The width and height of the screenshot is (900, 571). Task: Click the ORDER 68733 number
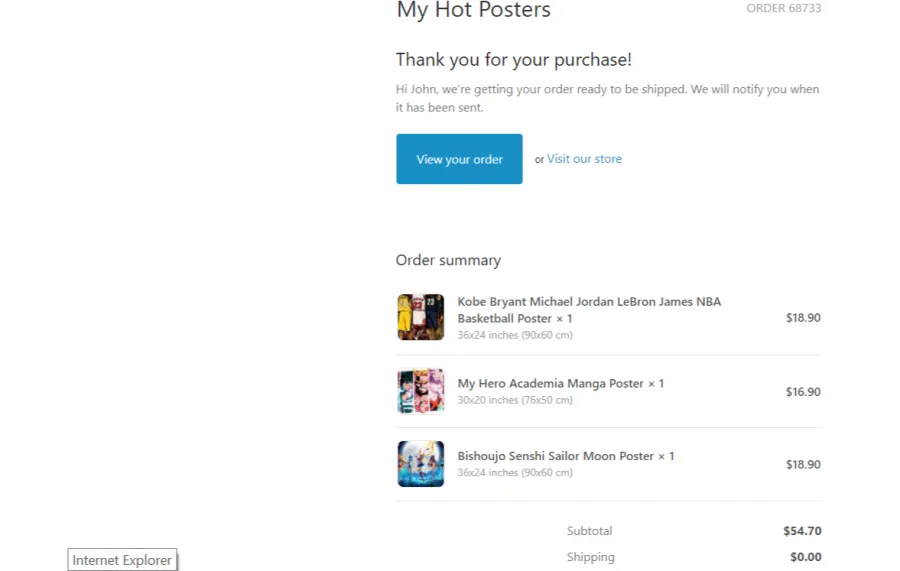pos(783,8)
